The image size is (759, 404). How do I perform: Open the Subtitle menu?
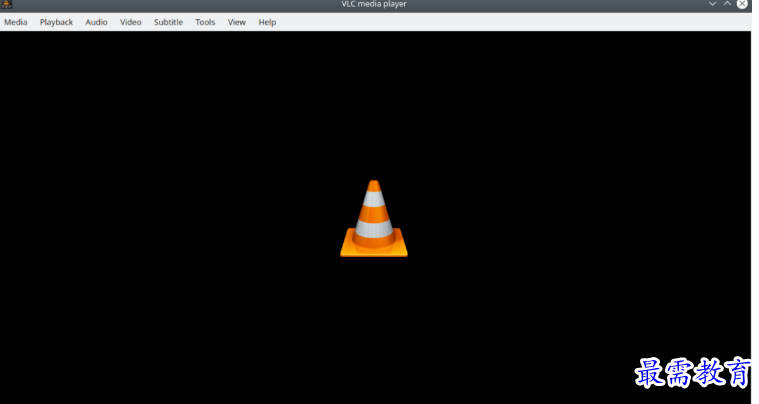pos(168,22)
